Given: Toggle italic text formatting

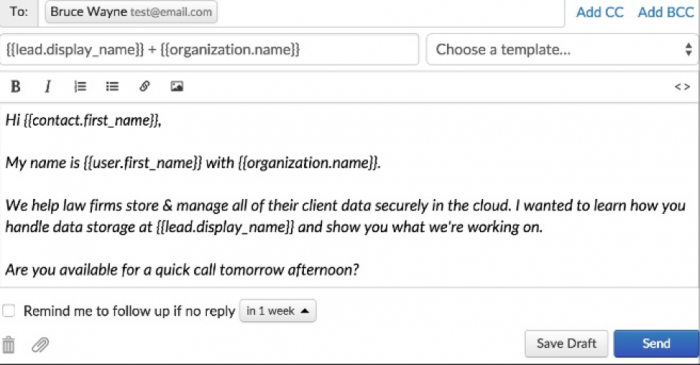Looking at the screenshot, I should coord(48,86).
